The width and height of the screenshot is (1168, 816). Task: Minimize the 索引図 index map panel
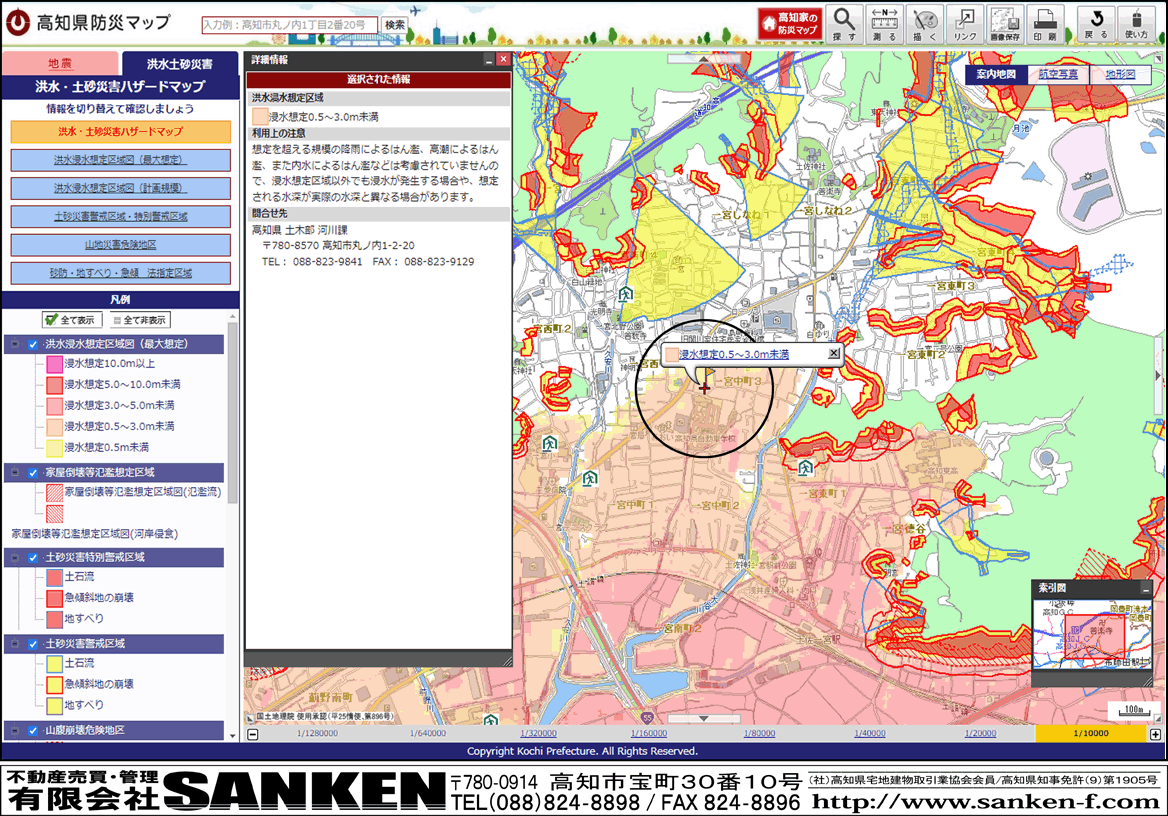pyautogui.click(x=1145, y=588)
